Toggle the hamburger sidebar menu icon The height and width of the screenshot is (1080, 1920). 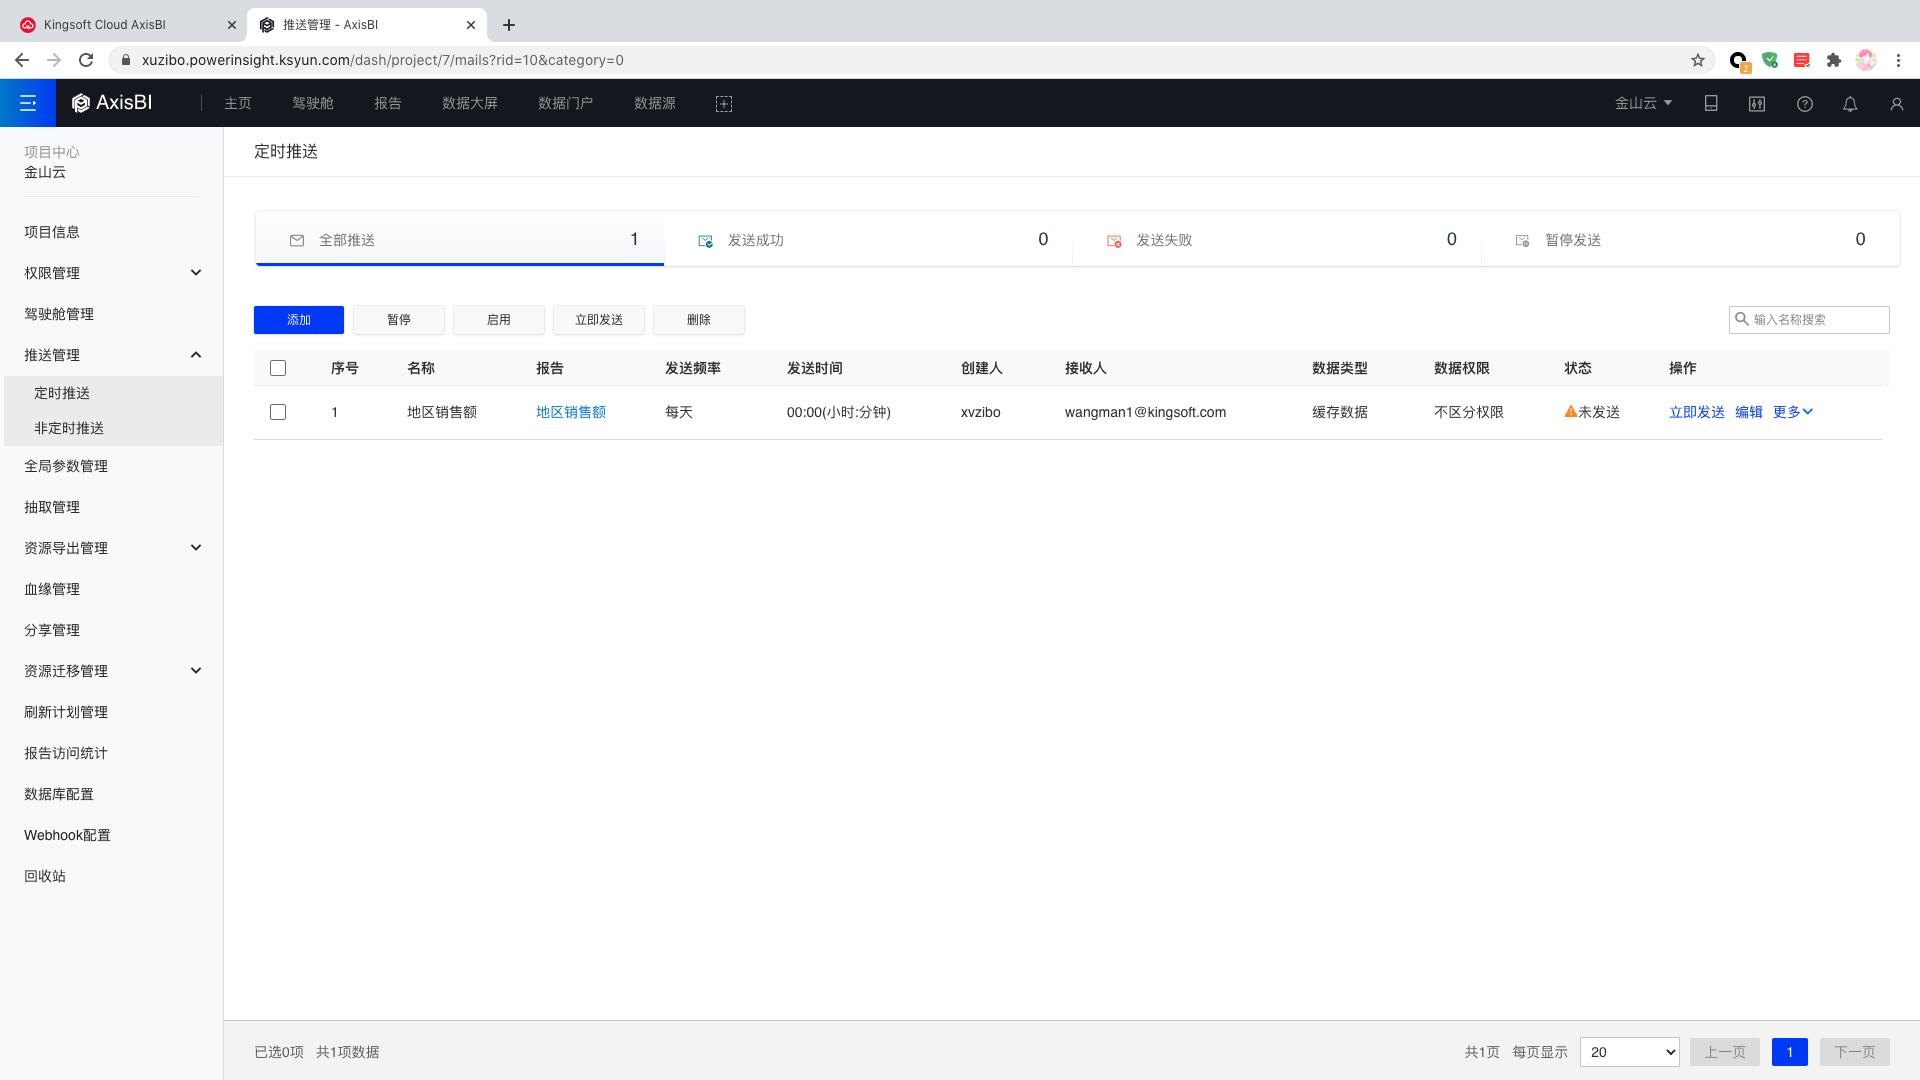coord(28,103)
